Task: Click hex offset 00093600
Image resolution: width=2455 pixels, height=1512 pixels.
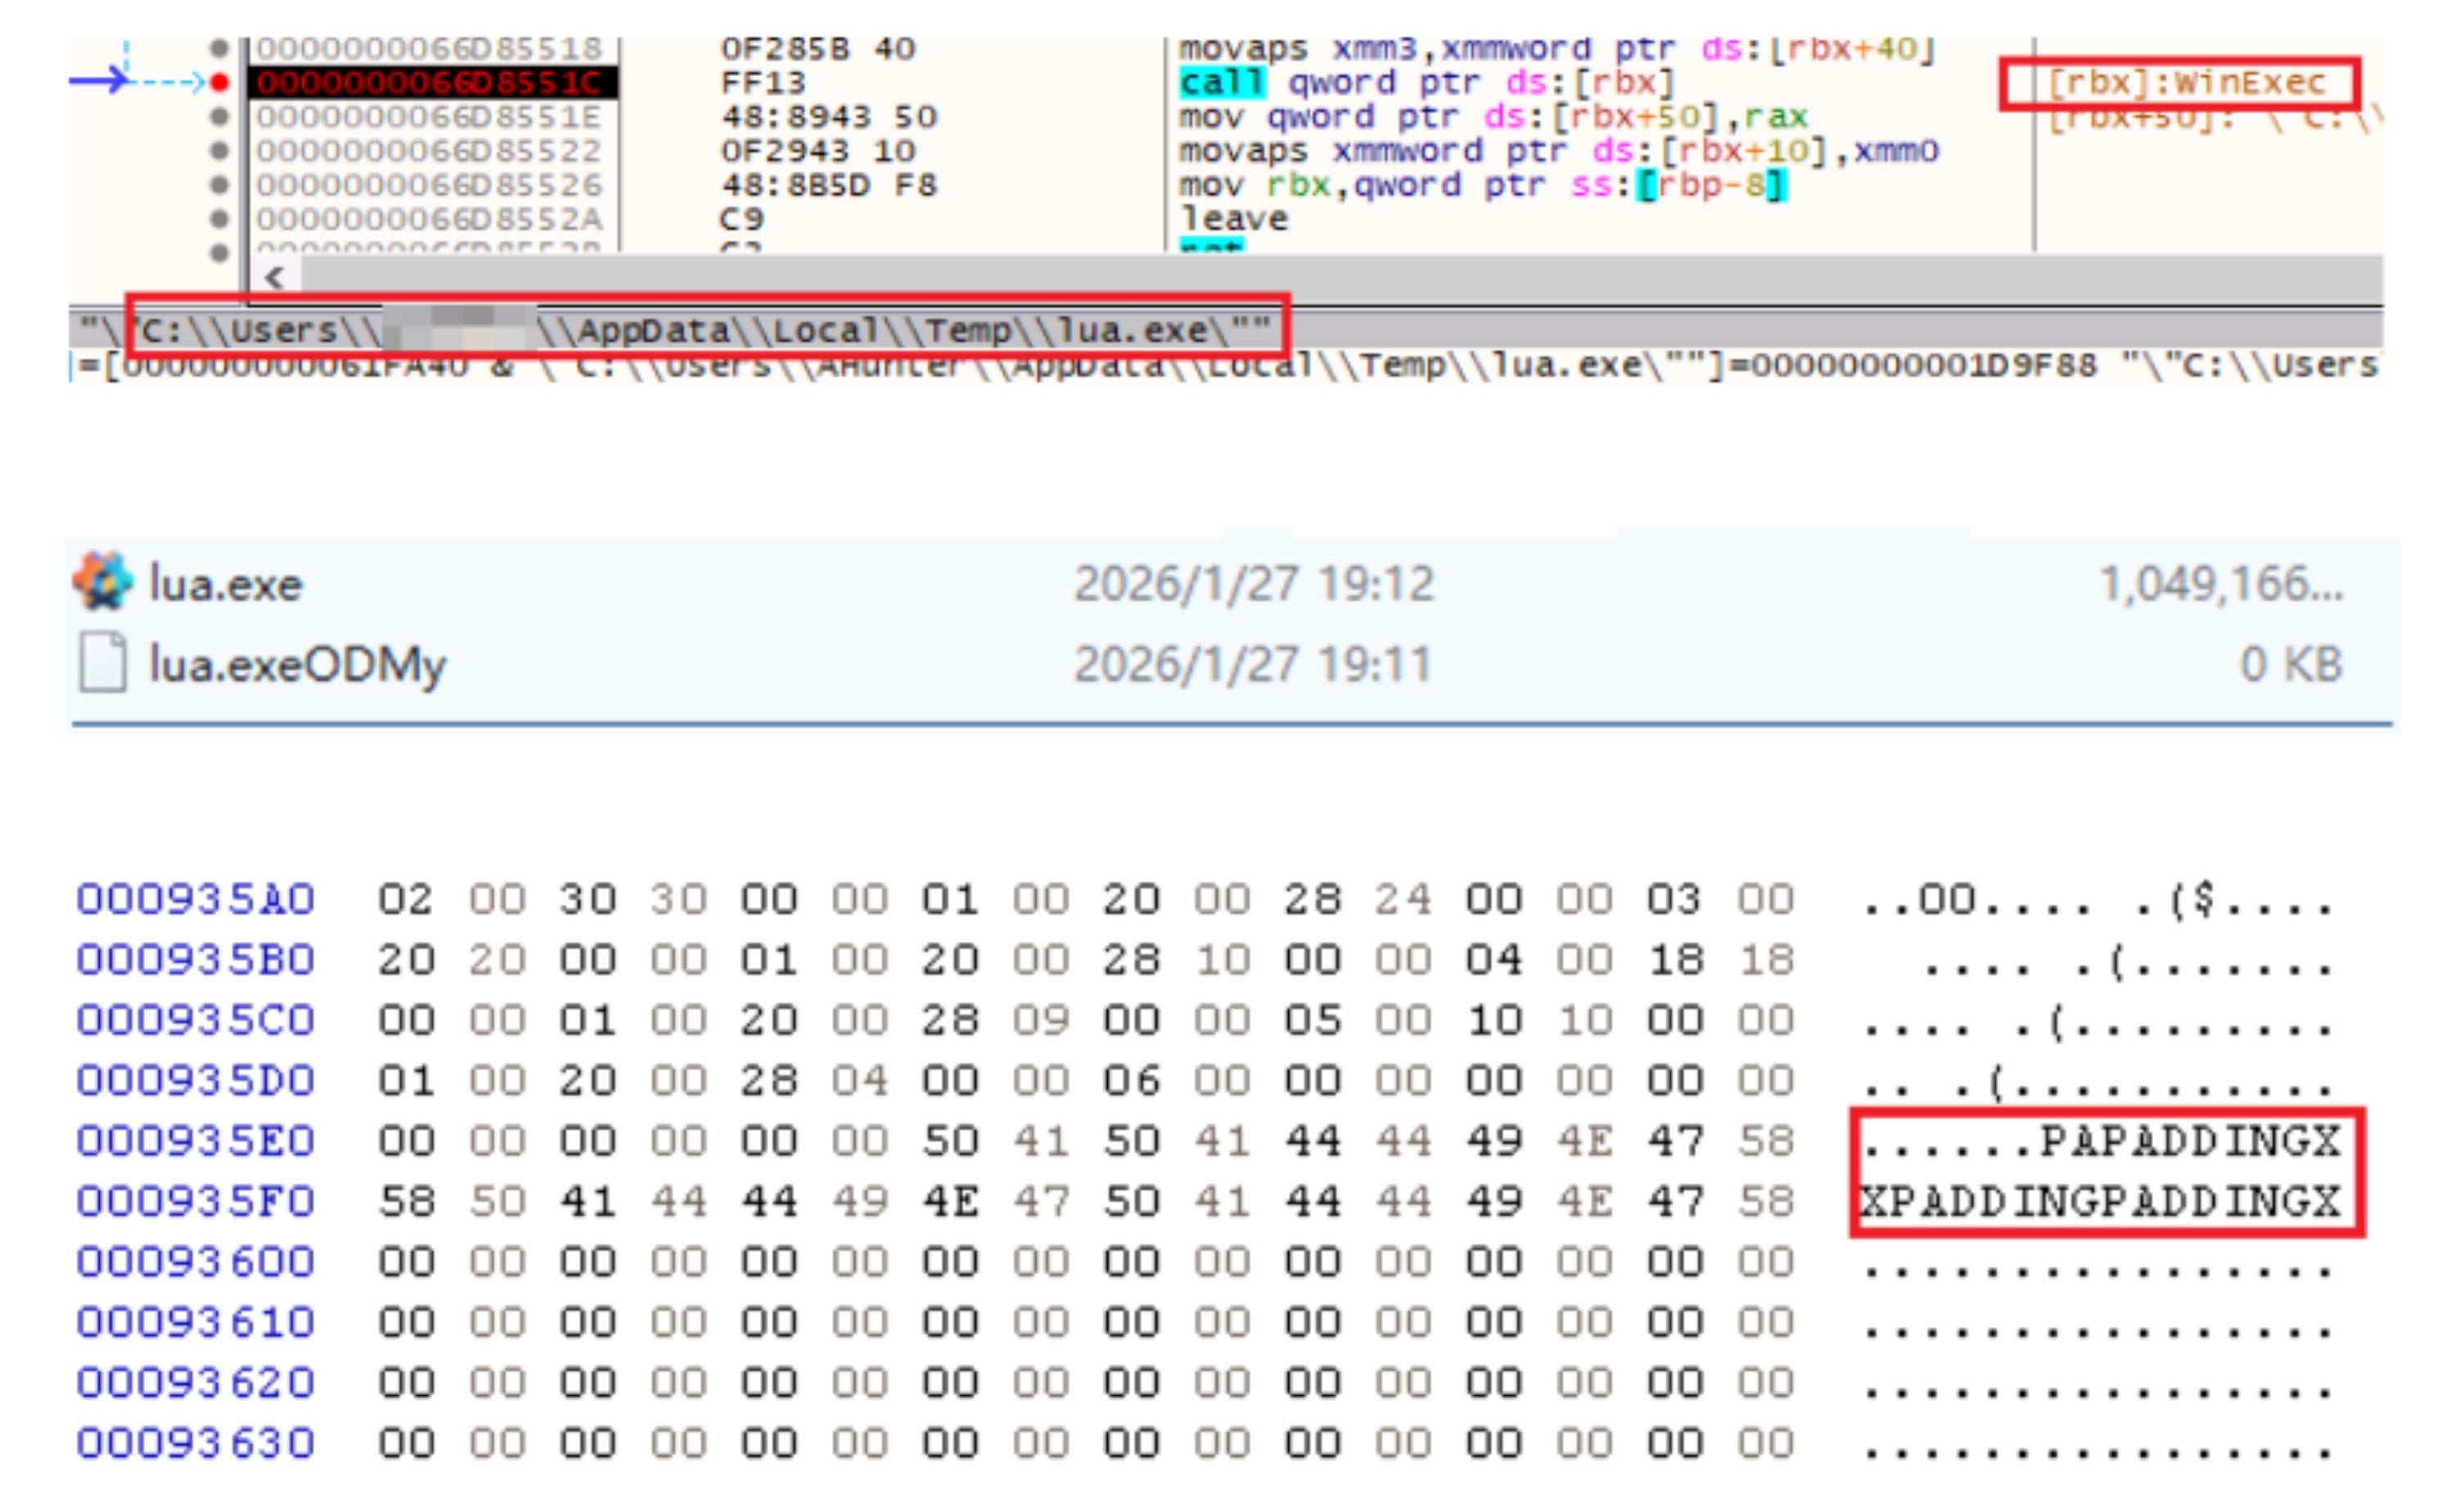Action: (196, 1262)
